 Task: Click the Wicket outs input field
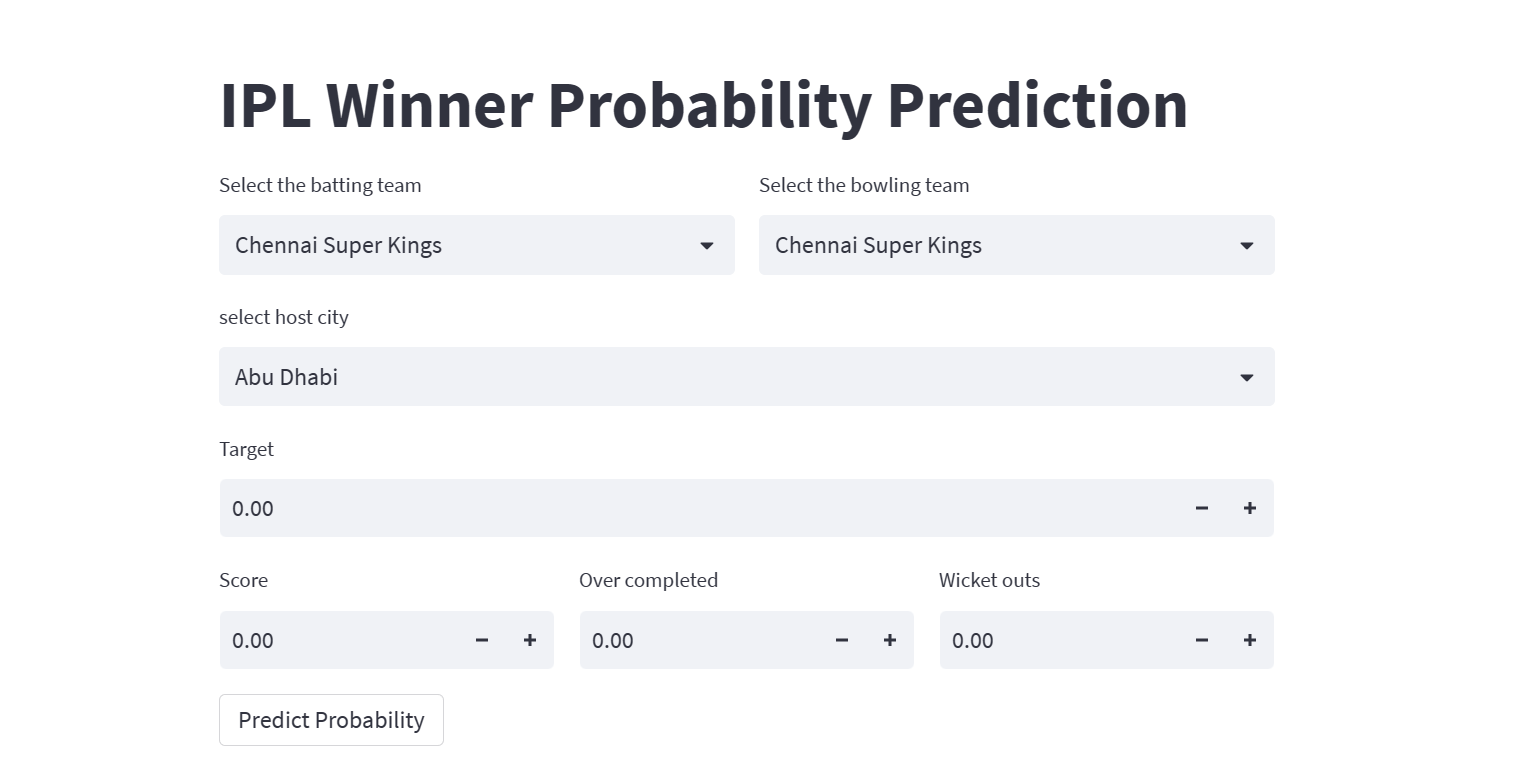point(1060,640)
